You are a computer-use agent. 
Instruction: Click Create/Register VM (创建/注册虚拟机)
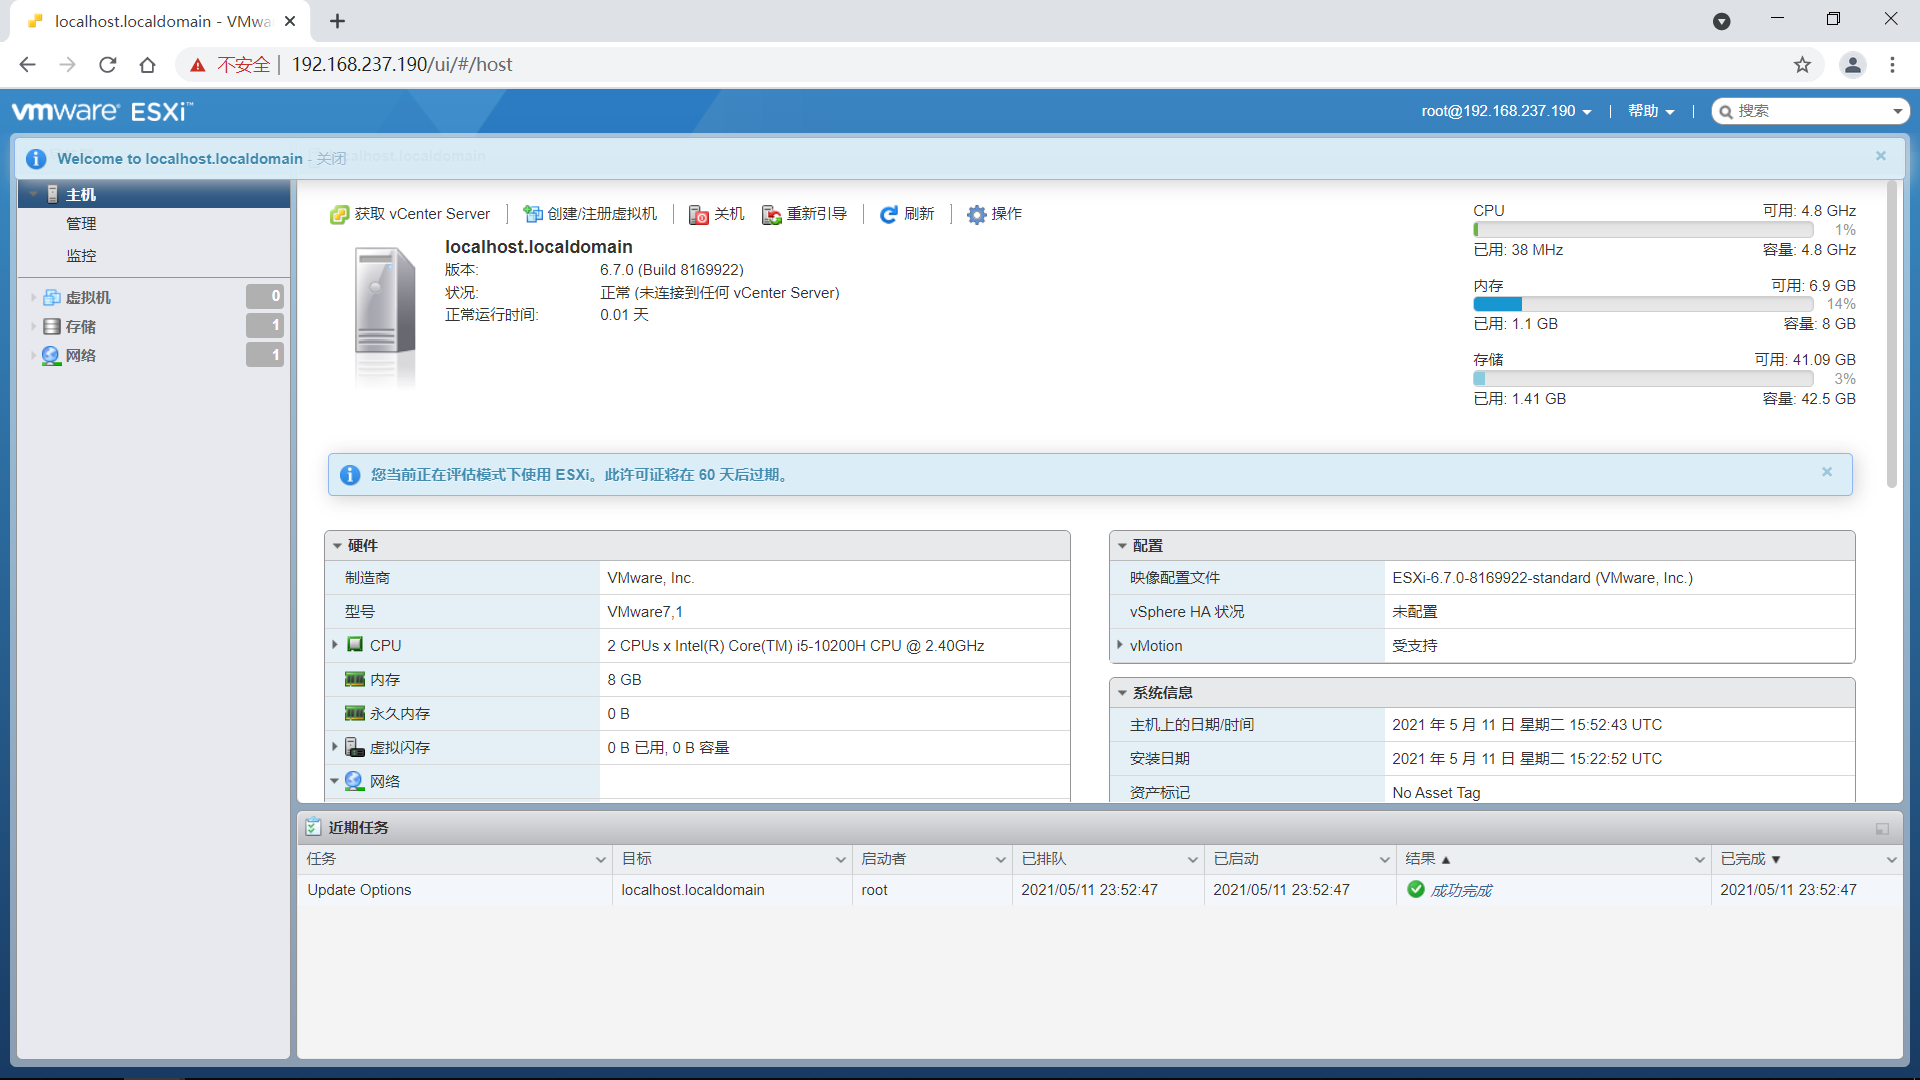(590, 214)
